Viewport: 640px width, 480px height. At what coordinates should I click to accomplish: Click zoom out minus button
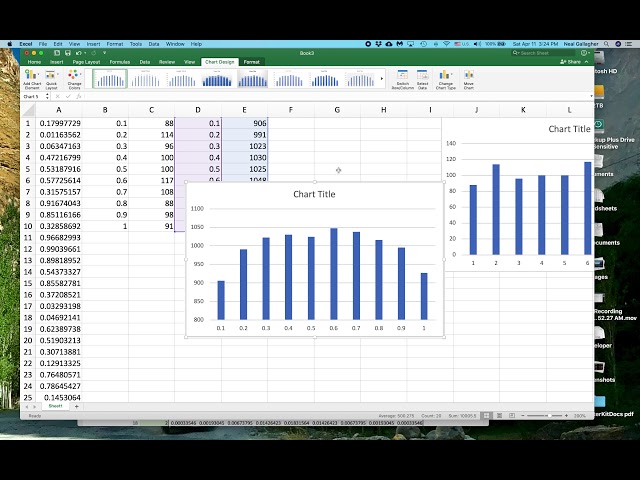pyautogui.click(x=523, y=416)
